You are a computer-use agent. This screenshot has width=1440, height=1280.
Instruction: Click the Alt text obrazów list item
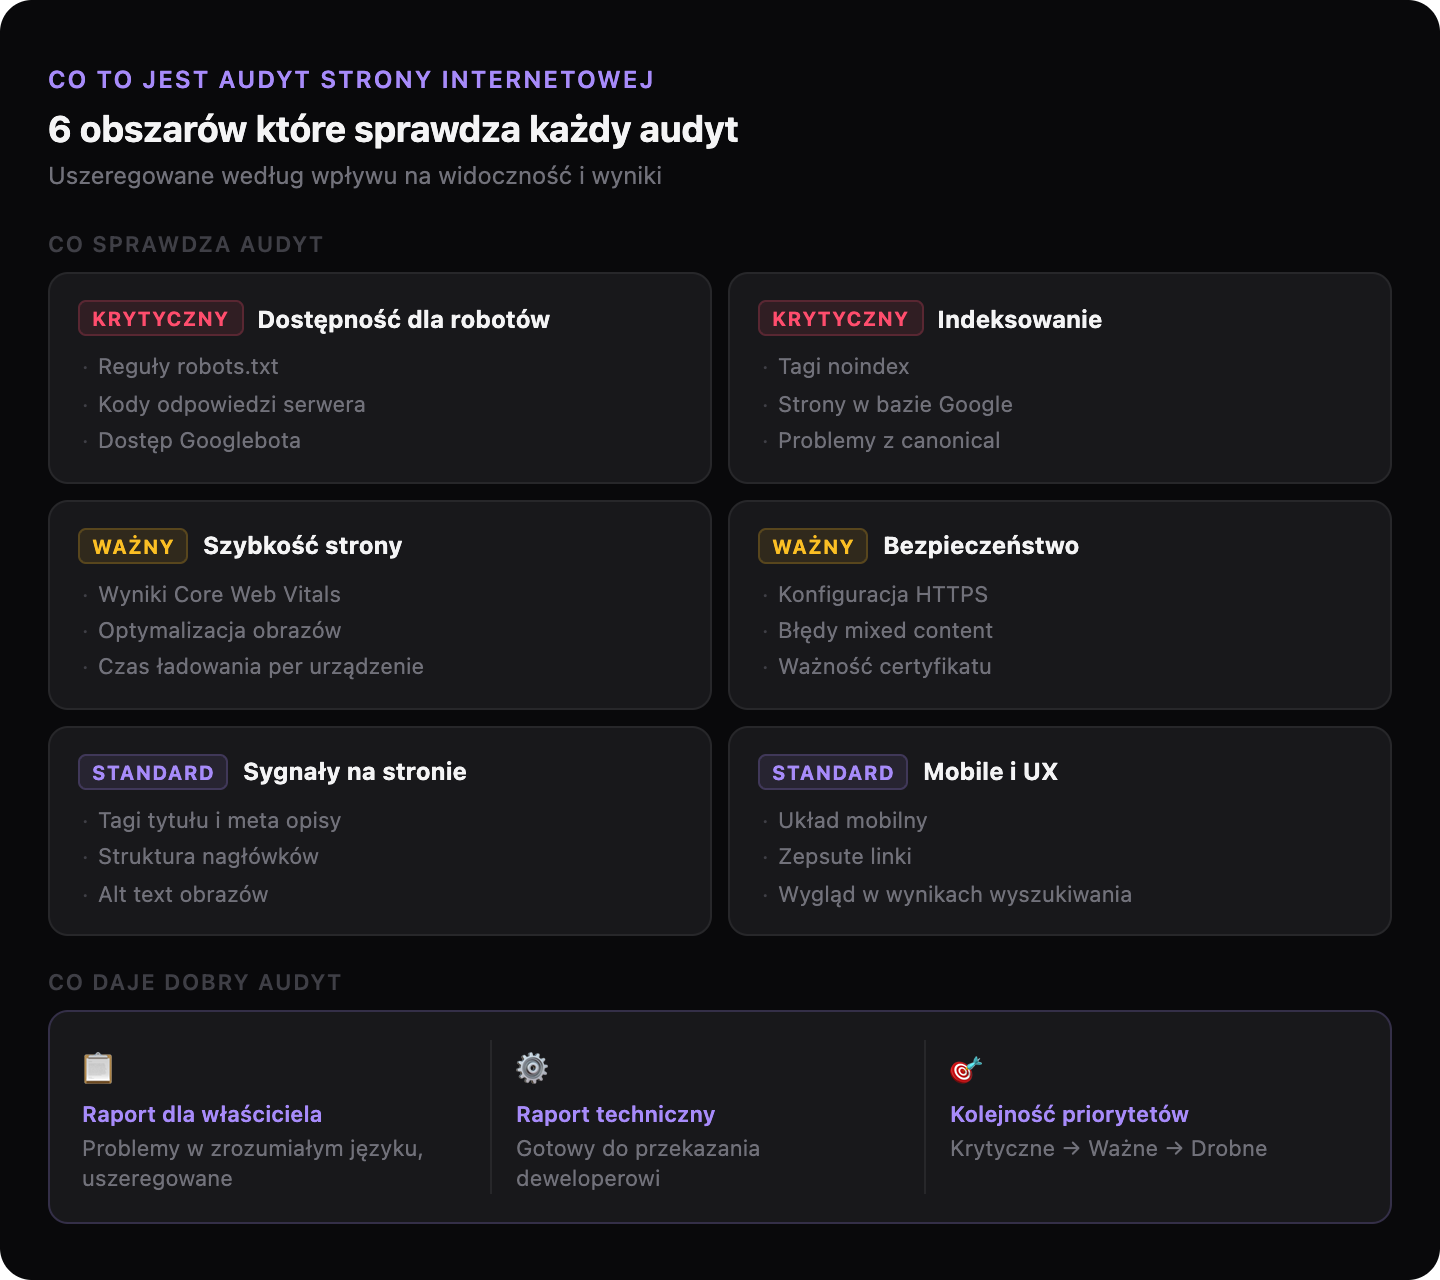pos(183,894)
